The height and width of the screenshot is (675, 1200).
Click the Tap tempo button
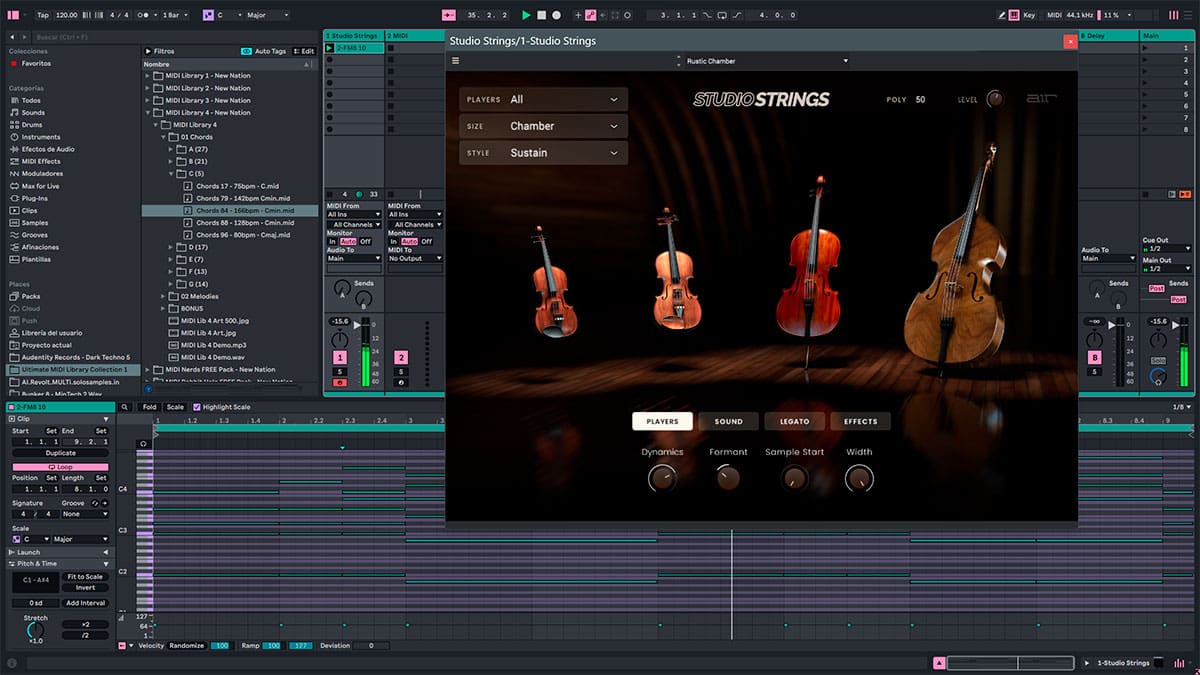[x=42, y=15]
